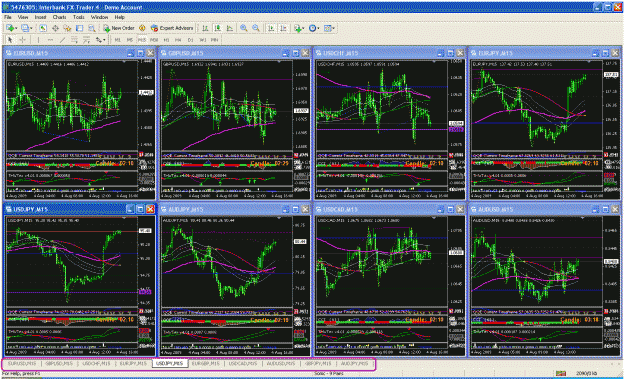Screen dimensions: 625x379
Task: Switch timeframe to MN
Action: click(214, 40)
